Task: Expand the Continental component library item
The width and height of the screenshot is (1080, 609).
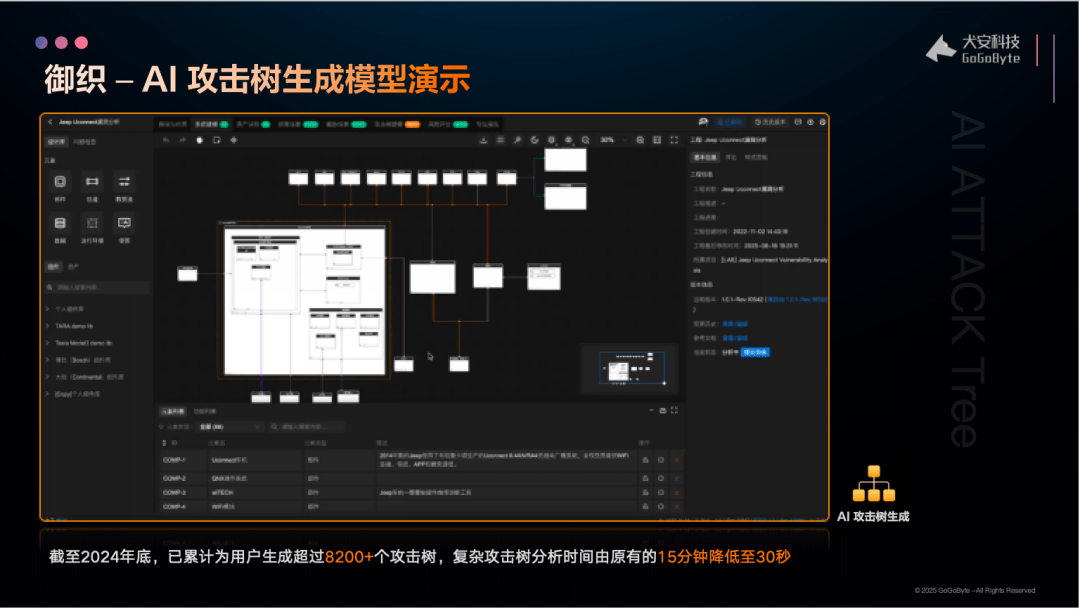Action: coord(48,377)
